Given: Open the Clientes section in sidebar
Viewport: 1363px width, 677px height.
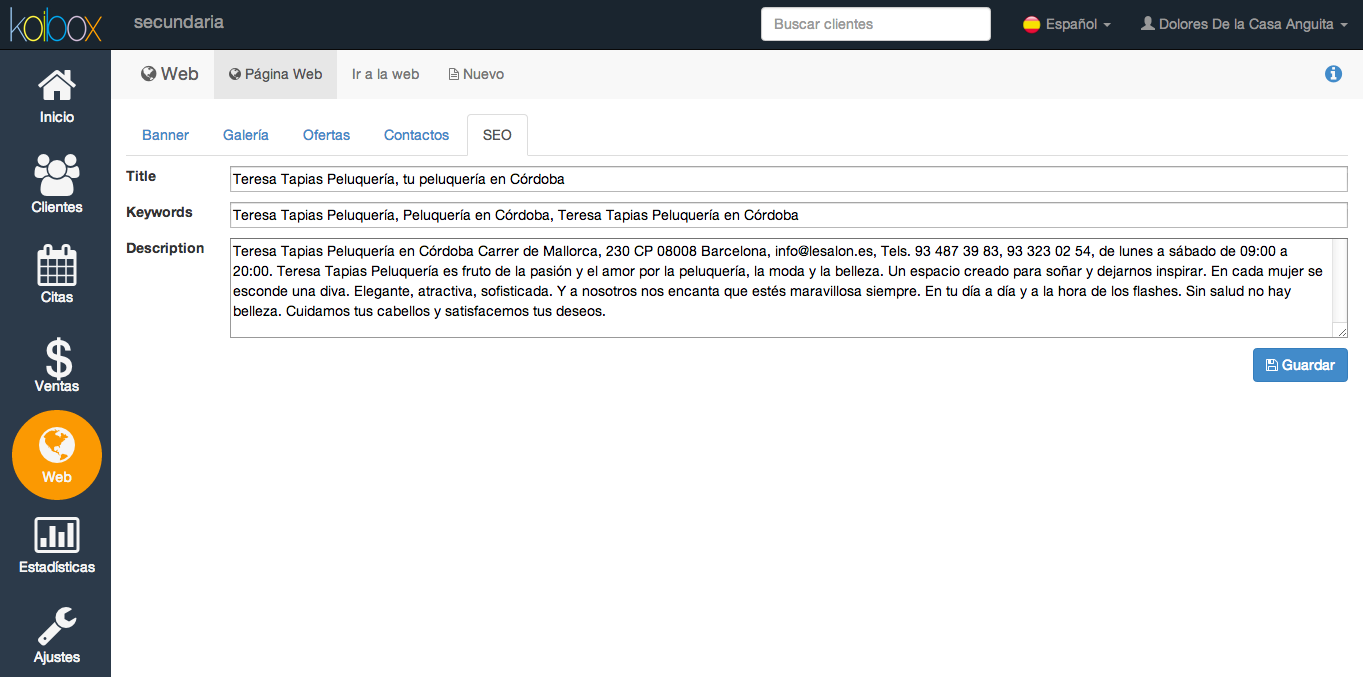Looking at the screenshot, I should pos(56,185).
